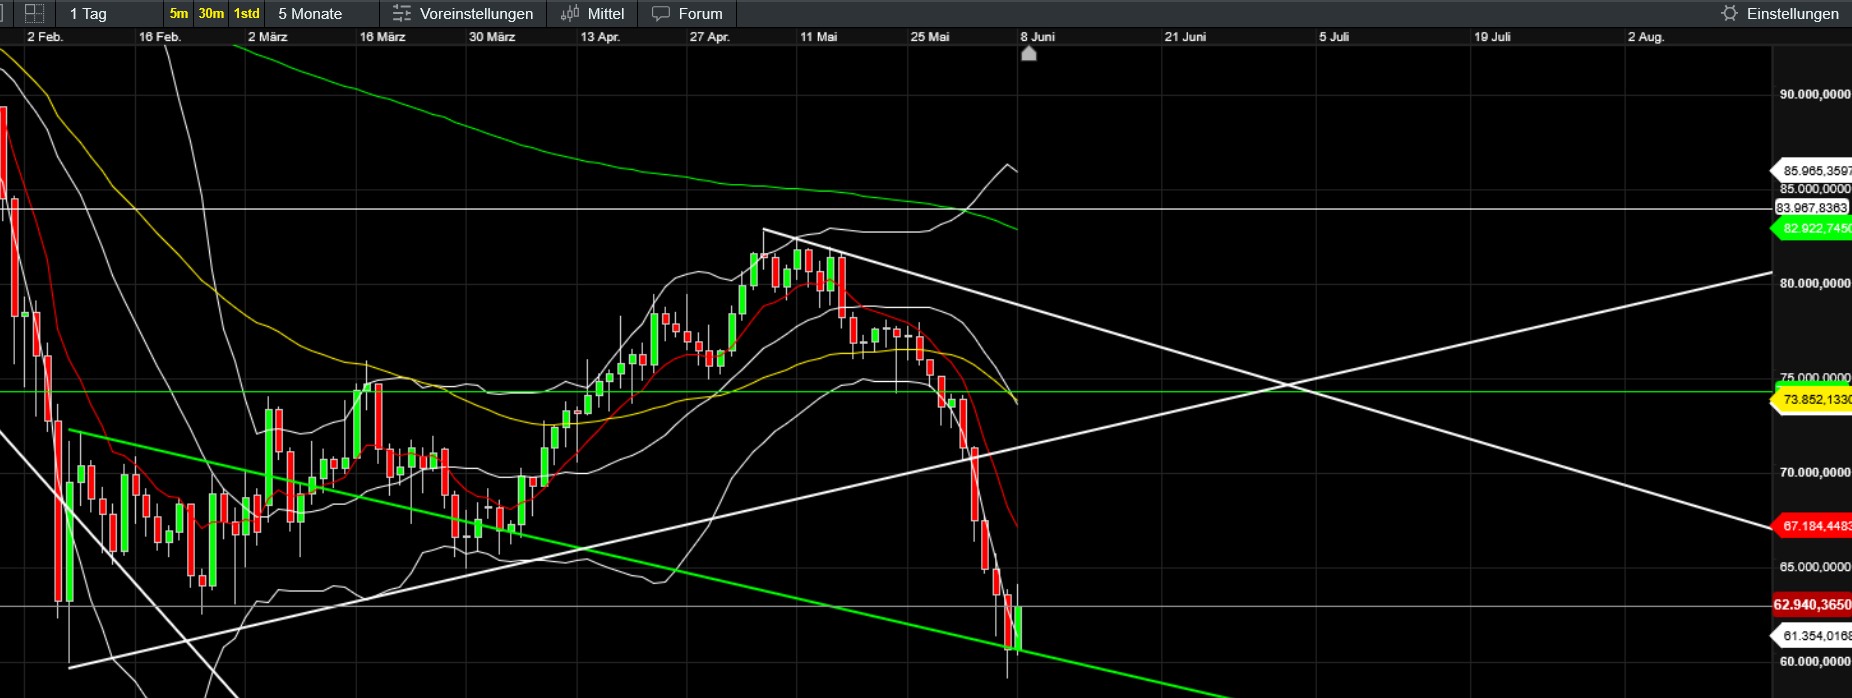Open the Mittel chart type menu
The width and height of the screenshot is (1852, 698).
[x=593, y=13]
